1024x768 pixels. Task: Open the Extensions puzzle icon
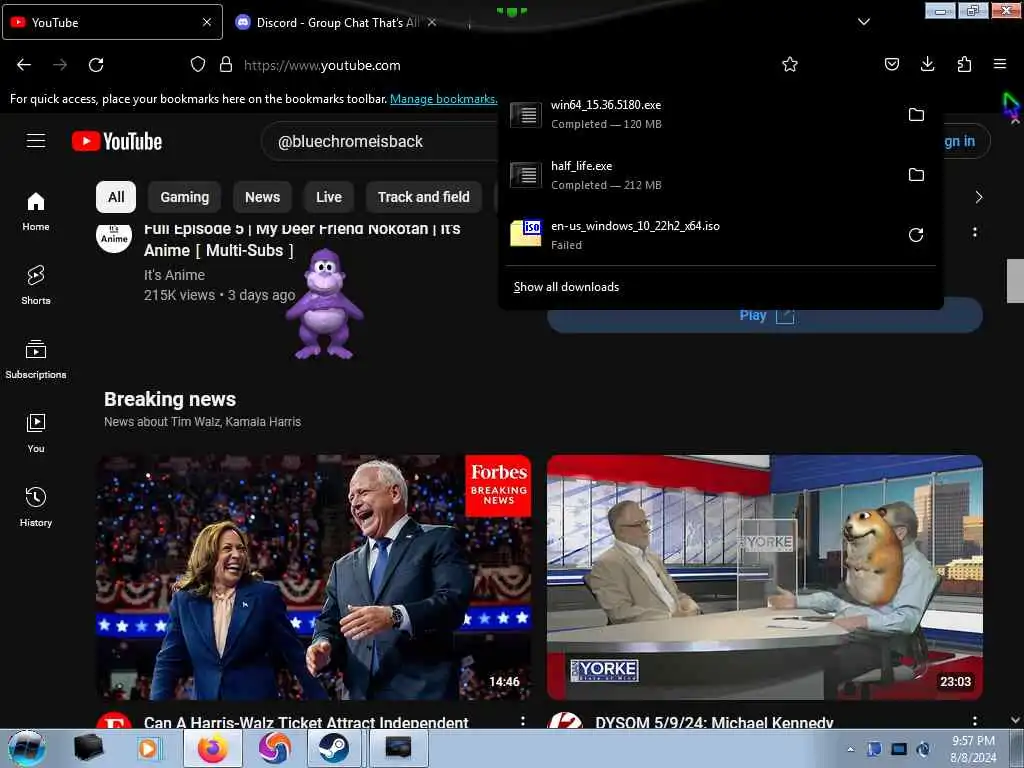point(964,64)
